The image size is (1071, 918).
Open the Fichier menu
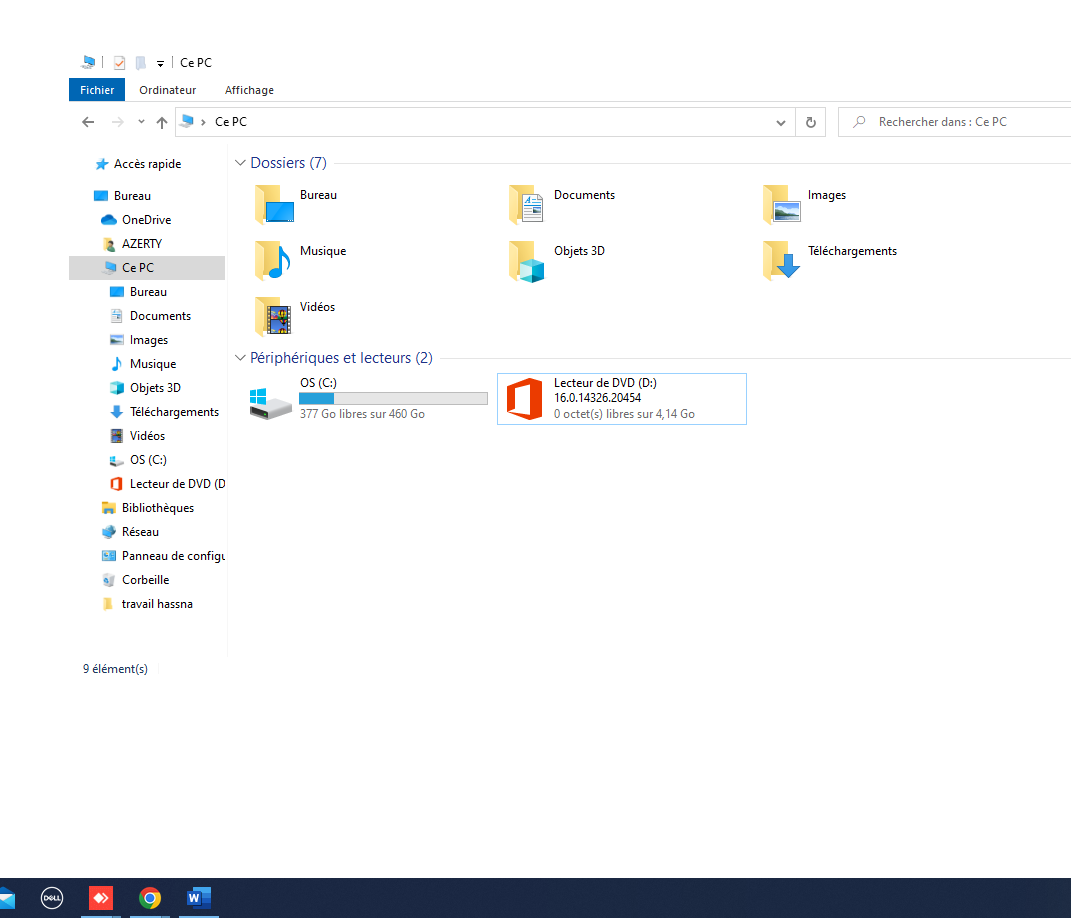(x=97, y=90)
